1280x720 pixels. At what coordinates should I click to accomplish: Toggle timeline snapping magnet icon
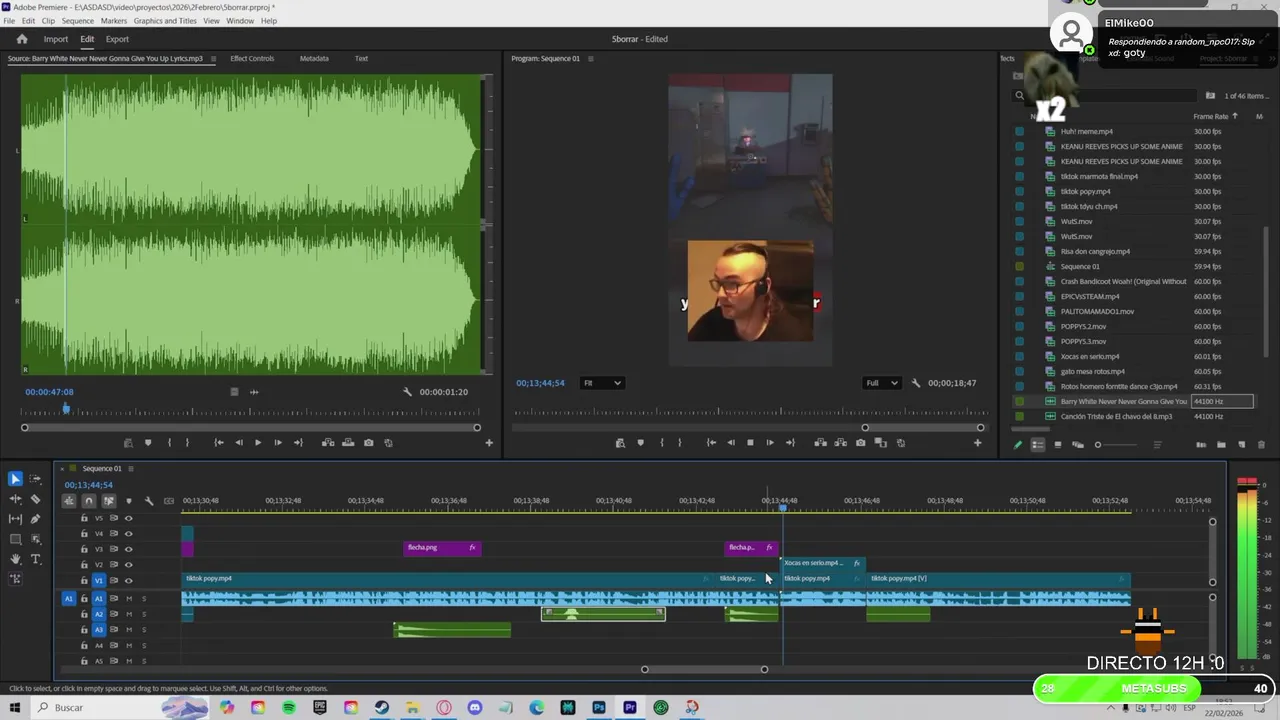(89, 501)
